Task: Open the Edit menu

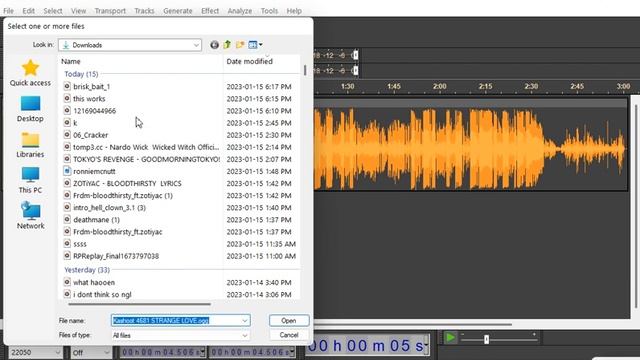Action: pos(29,11)
